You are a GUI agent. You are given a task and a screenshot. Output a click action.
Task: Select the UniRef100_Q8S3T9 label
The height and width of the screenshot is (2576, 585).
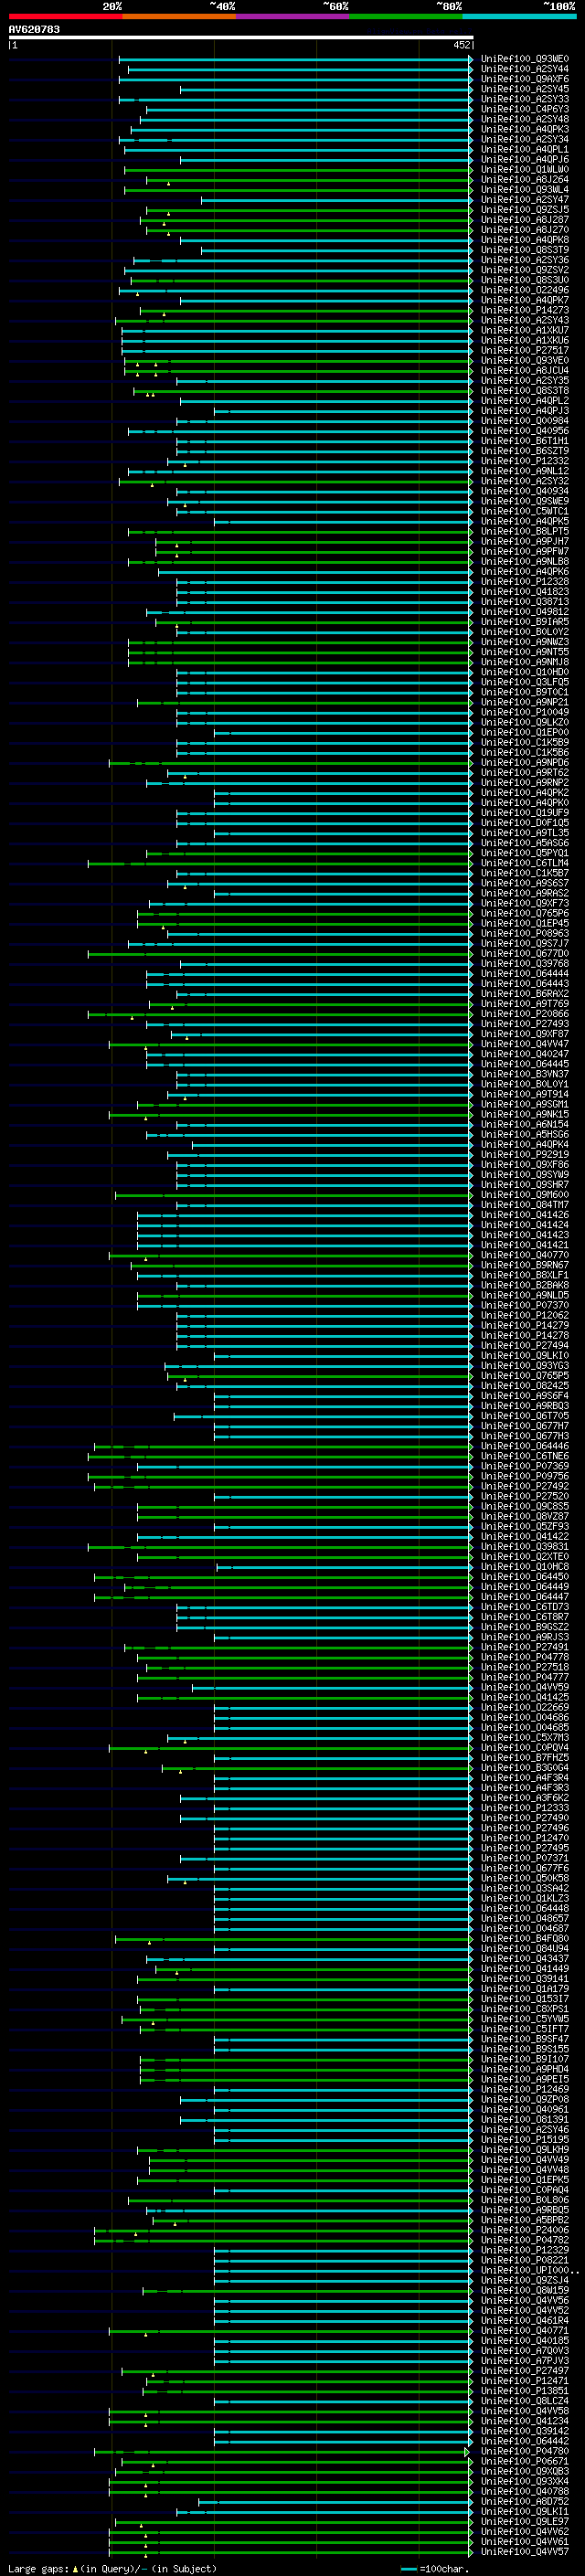(525, 250)
